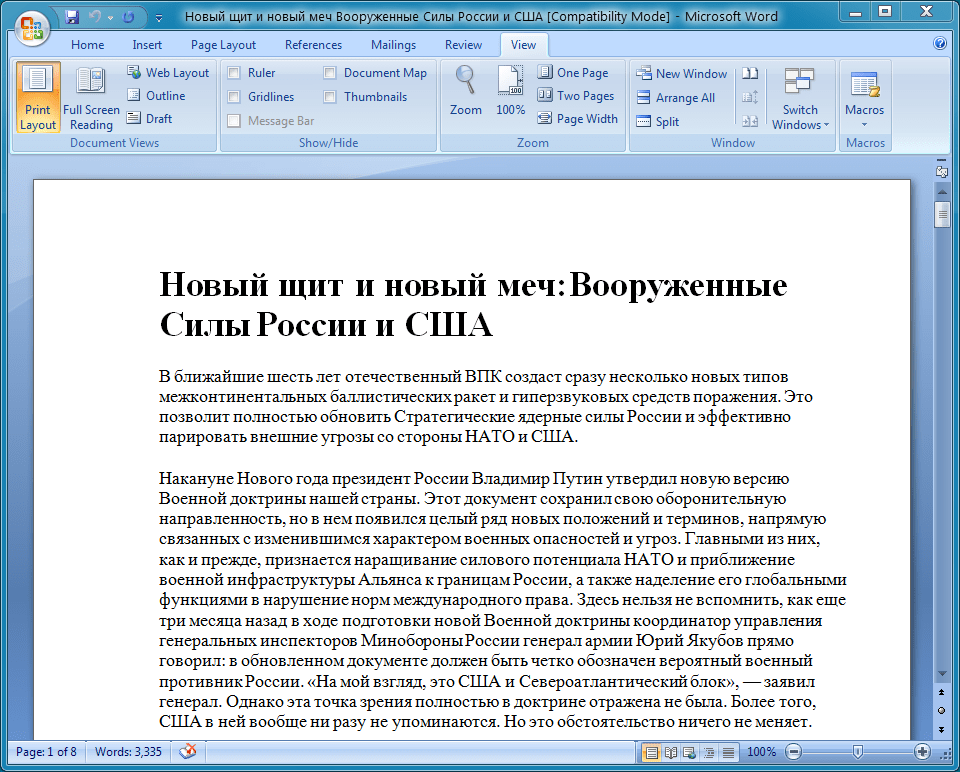Viewport: 960px width, 772px height.
Task: Select Full Screen Reading icon in status bar
Action: (x=671, y=752)
